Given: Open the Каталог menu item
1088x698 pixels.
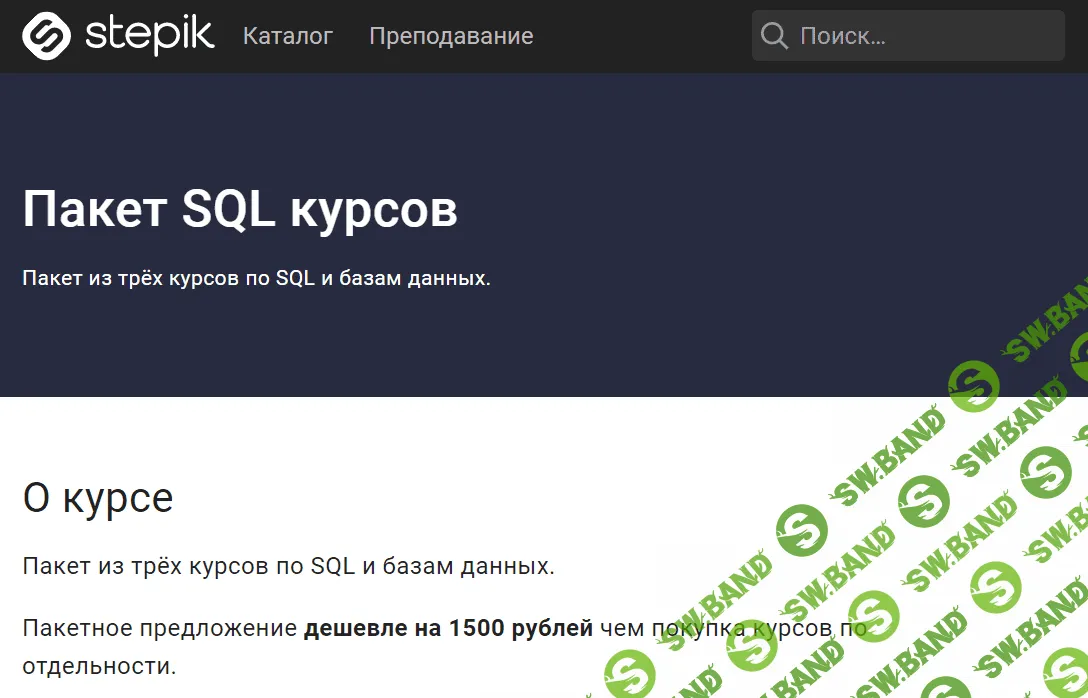Looking at the screenshot, I should [x=287, y=36].
